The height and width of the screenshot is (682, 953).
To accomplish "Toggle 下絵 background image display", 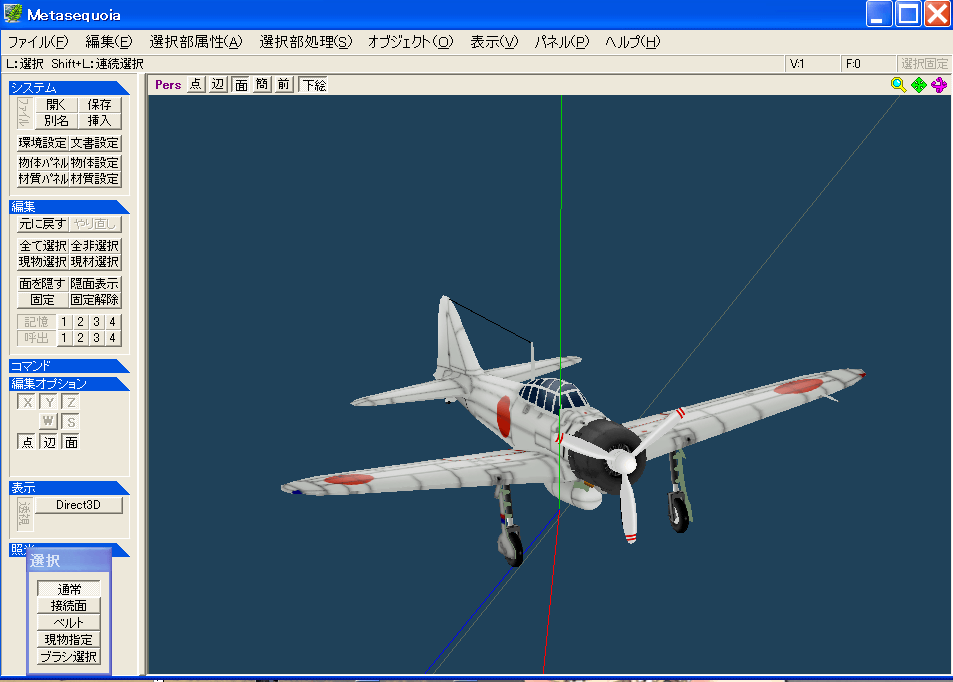I will tap(314, 84).
